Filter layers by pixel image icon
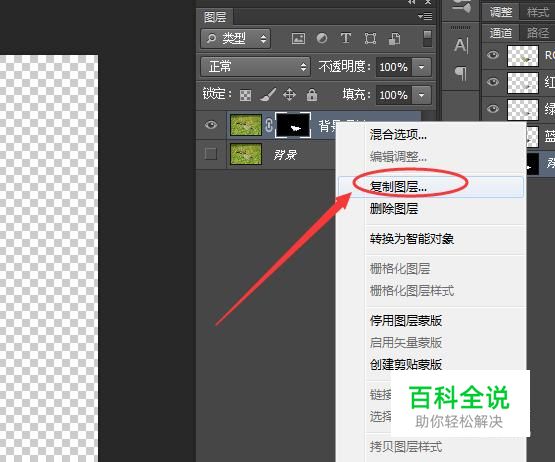Image resolution: width=555 pixels, height=462 pixels. (x=298, y=38)
